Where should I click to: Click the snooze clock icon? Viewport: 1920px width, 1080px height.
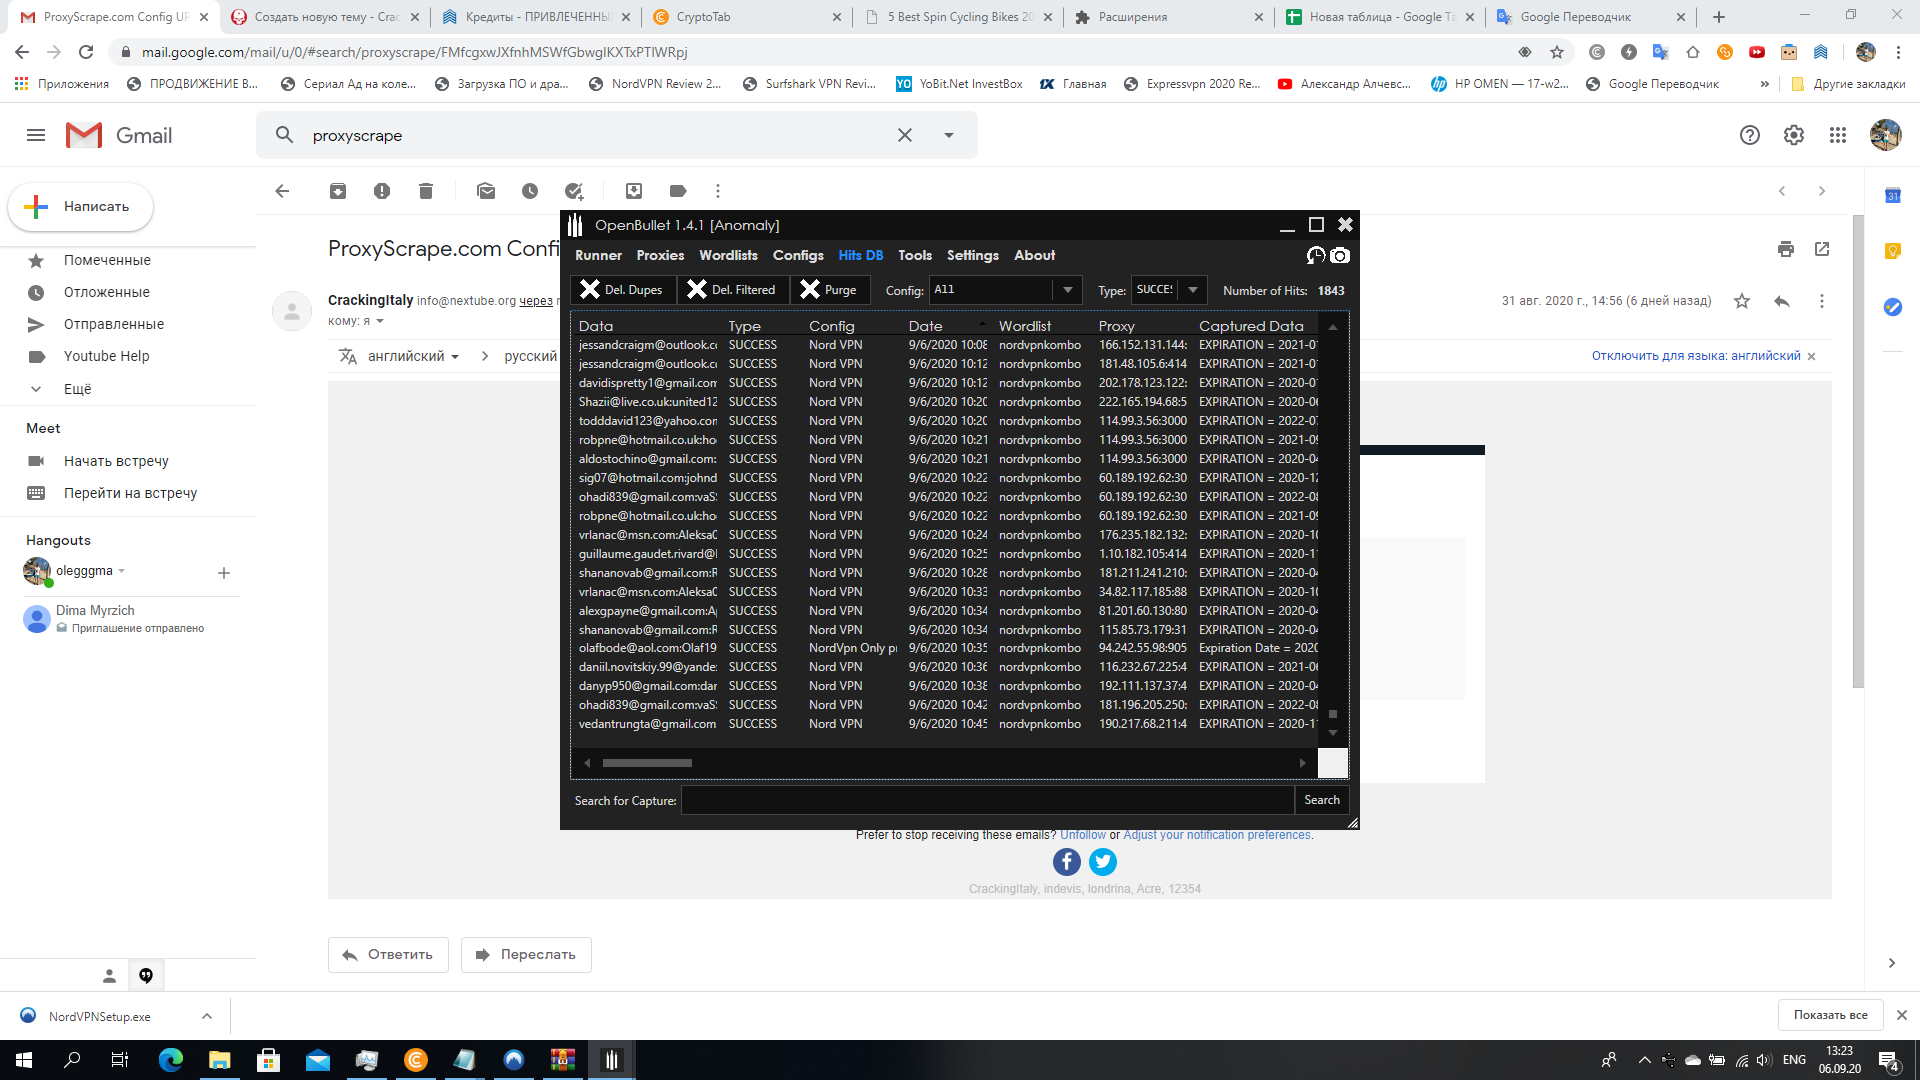[x=530, y=191]
